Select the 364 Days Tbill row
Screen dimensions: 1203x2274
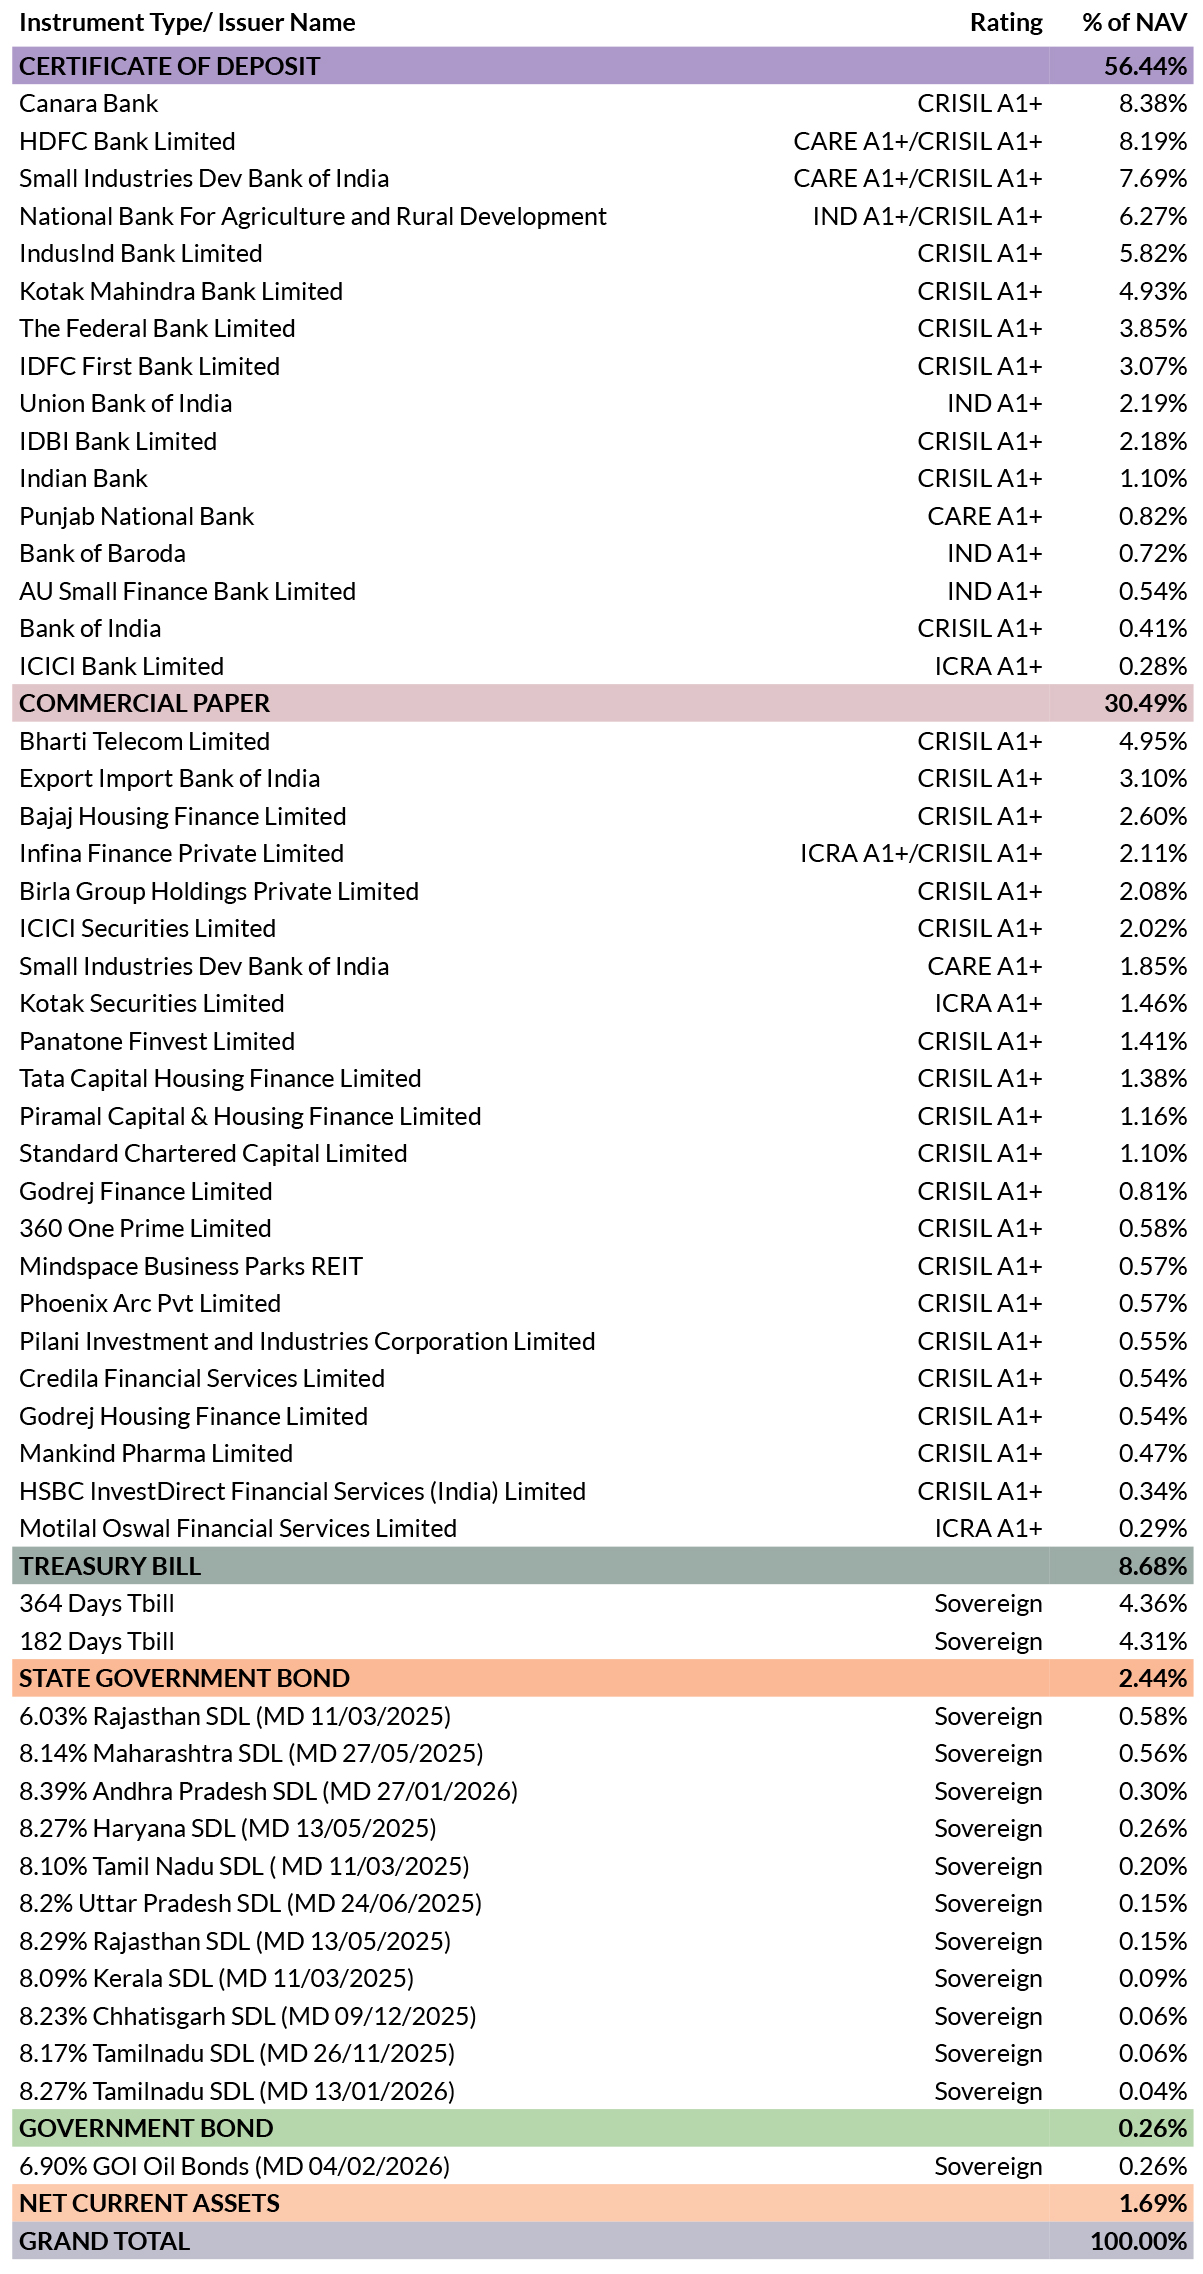602,1603
